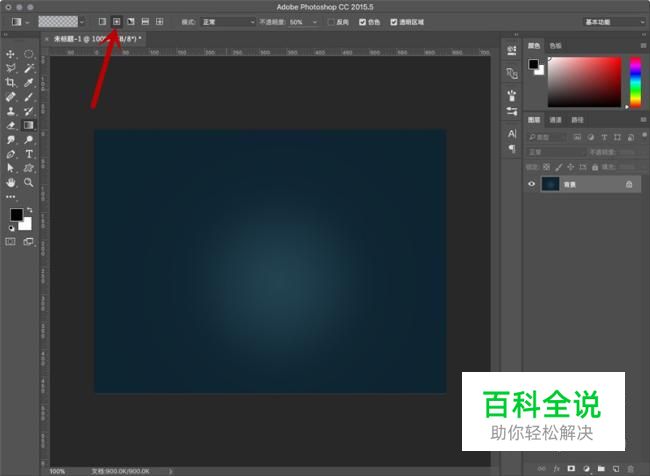This screenshot has width=650, height=476.
Task: Filter layers by smart objects
Action: [x=631, y=137]
